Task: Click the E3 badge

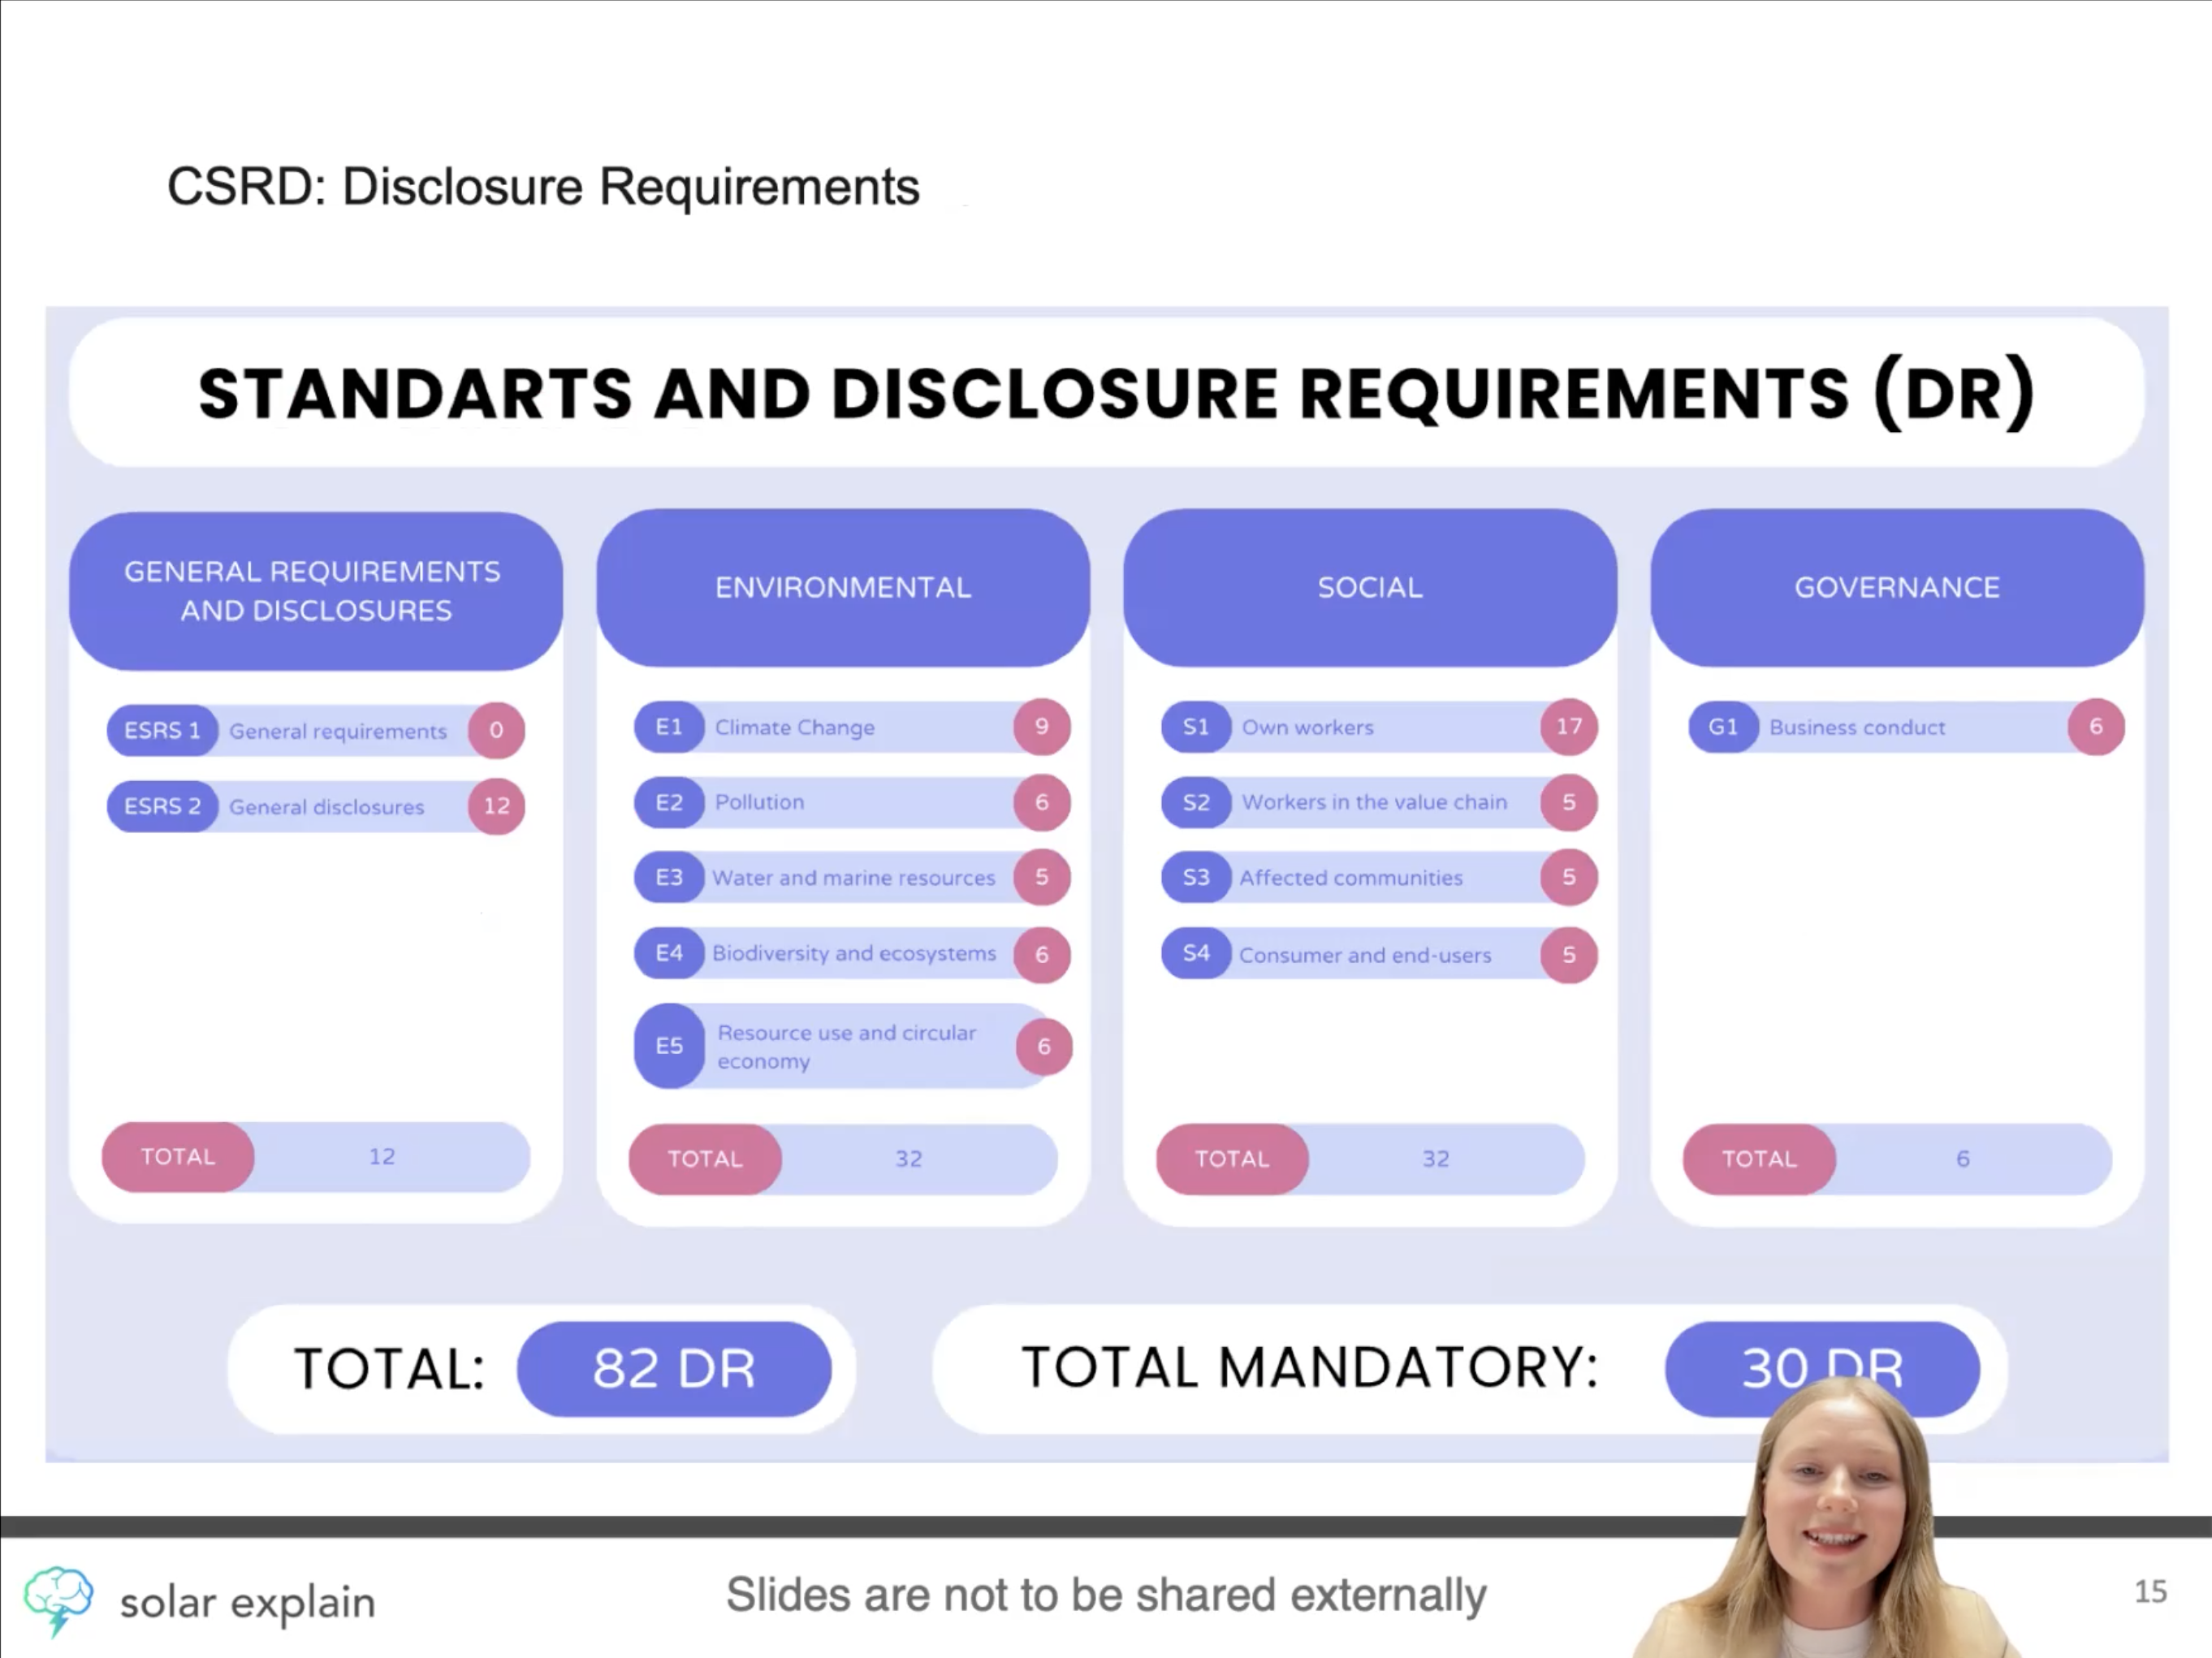Action: coord(669,878)
